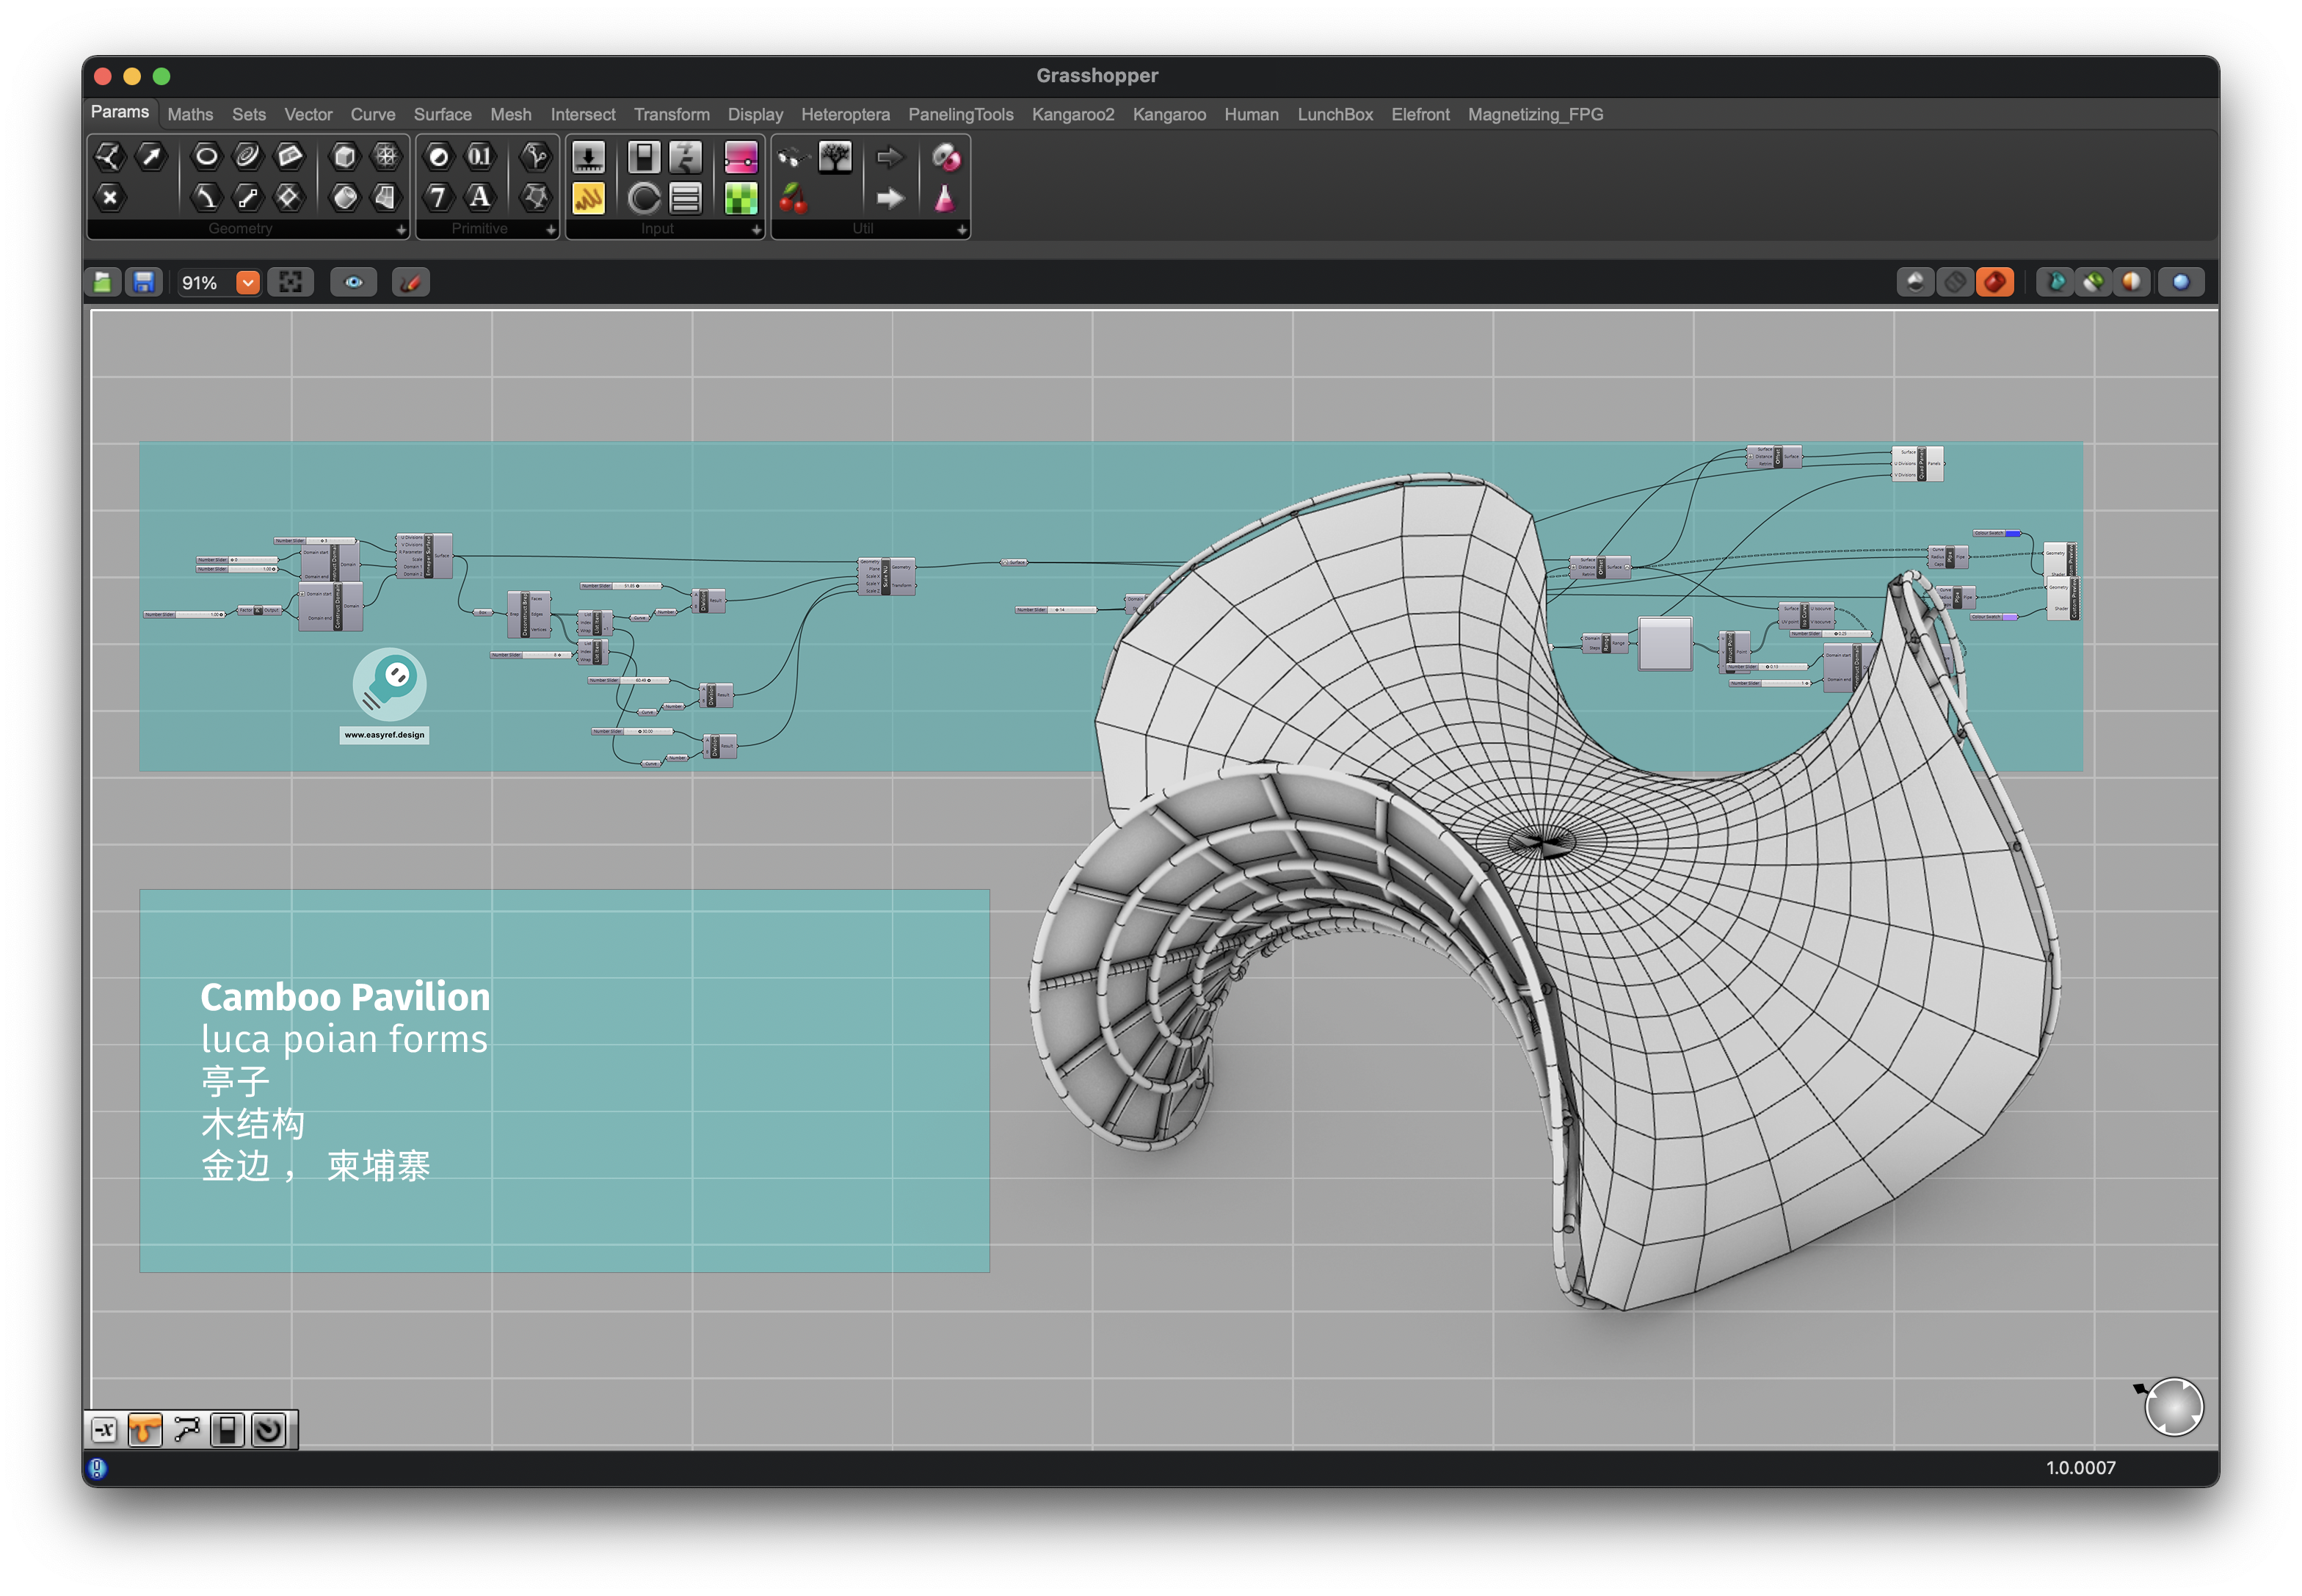Screen dimensions: 2302x1596
Task: Click the Boolean Toggle component icon
Action: tap(644, 157)
